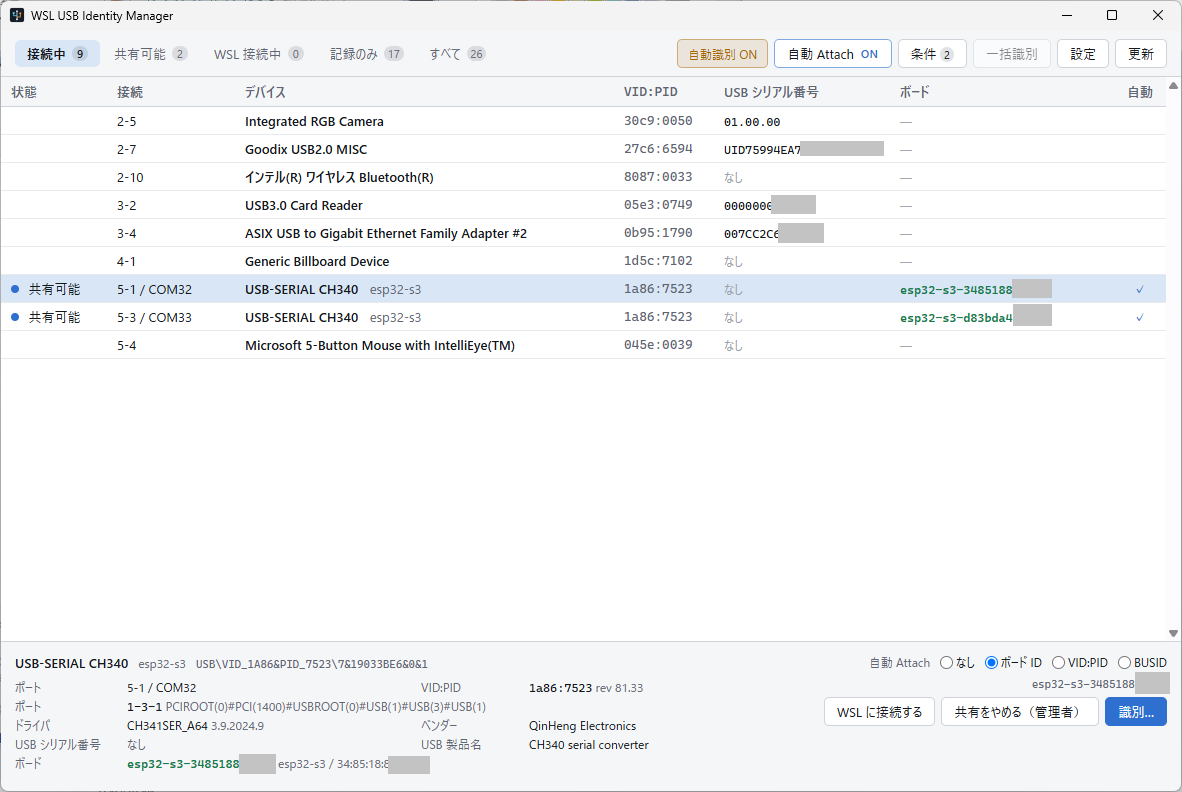Click board name esp32-s3-d83bda4 in list
This screenshot has width=1182, height=792.
(956, 317)
